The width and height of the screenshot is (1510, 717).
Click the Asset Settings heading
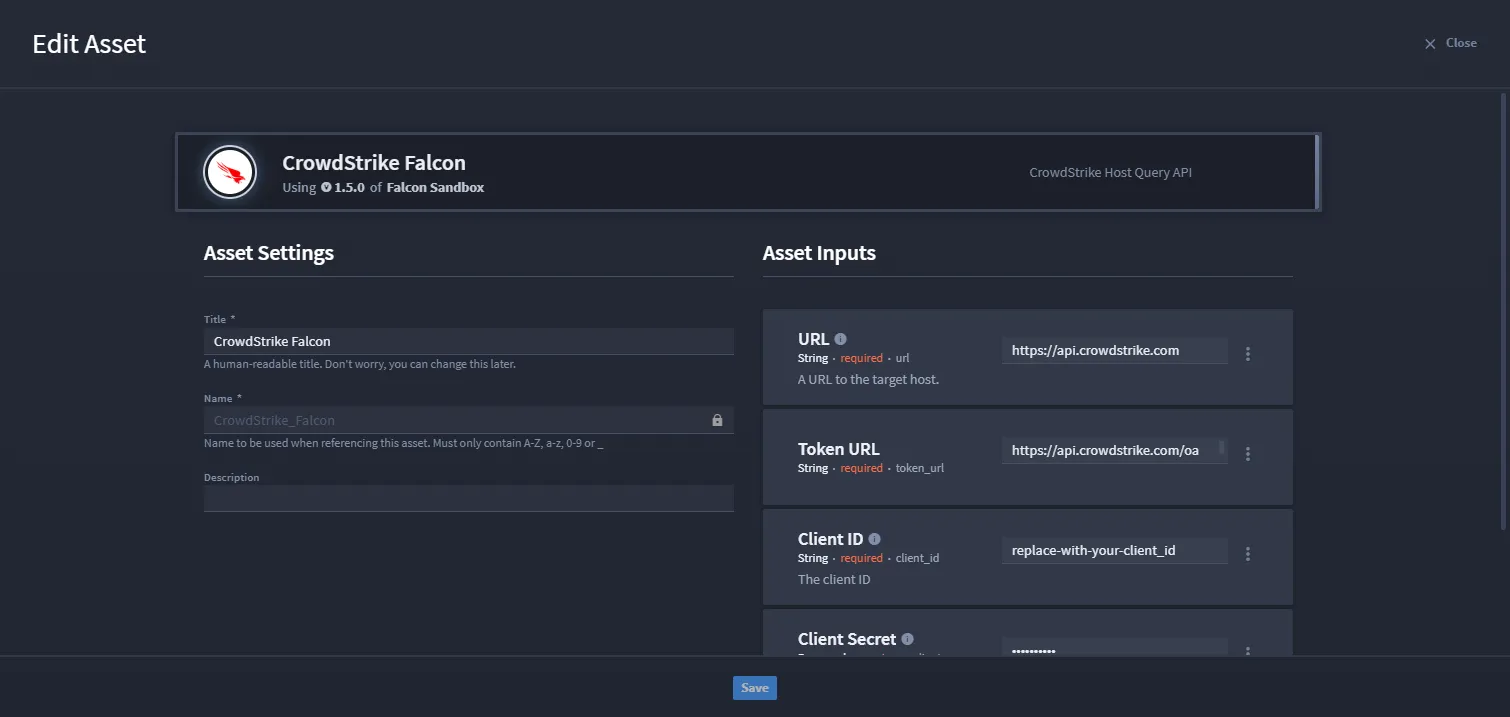(269, 253)
